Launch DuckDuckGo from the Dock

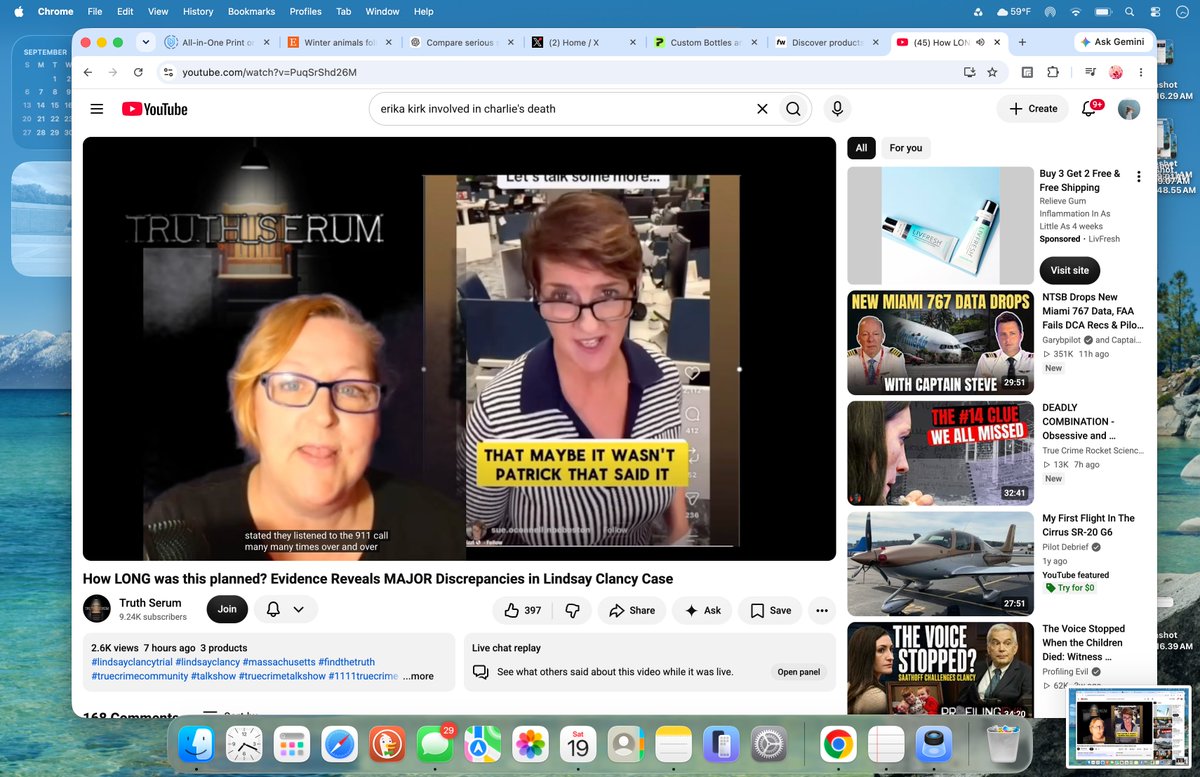(387, 744)
